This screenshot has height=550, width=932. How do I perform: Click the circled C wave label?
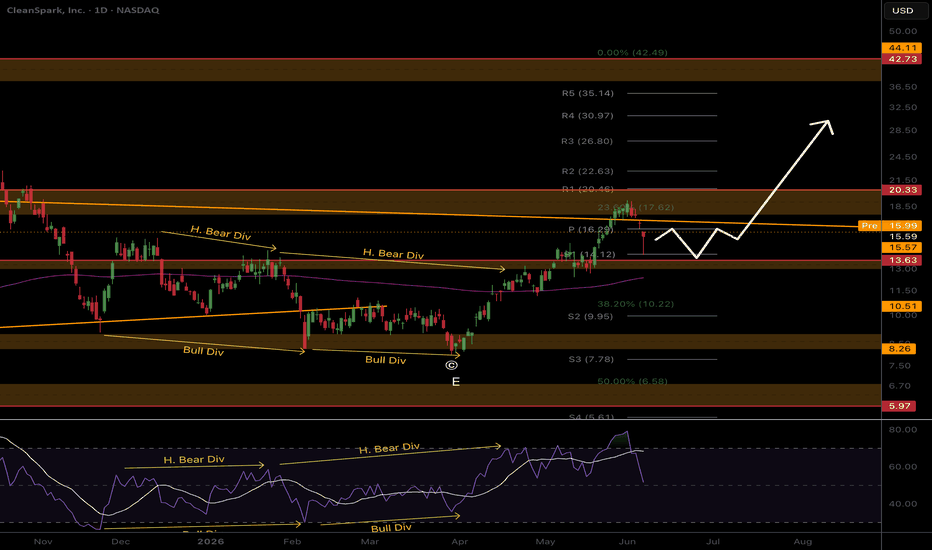pos(452,365)
